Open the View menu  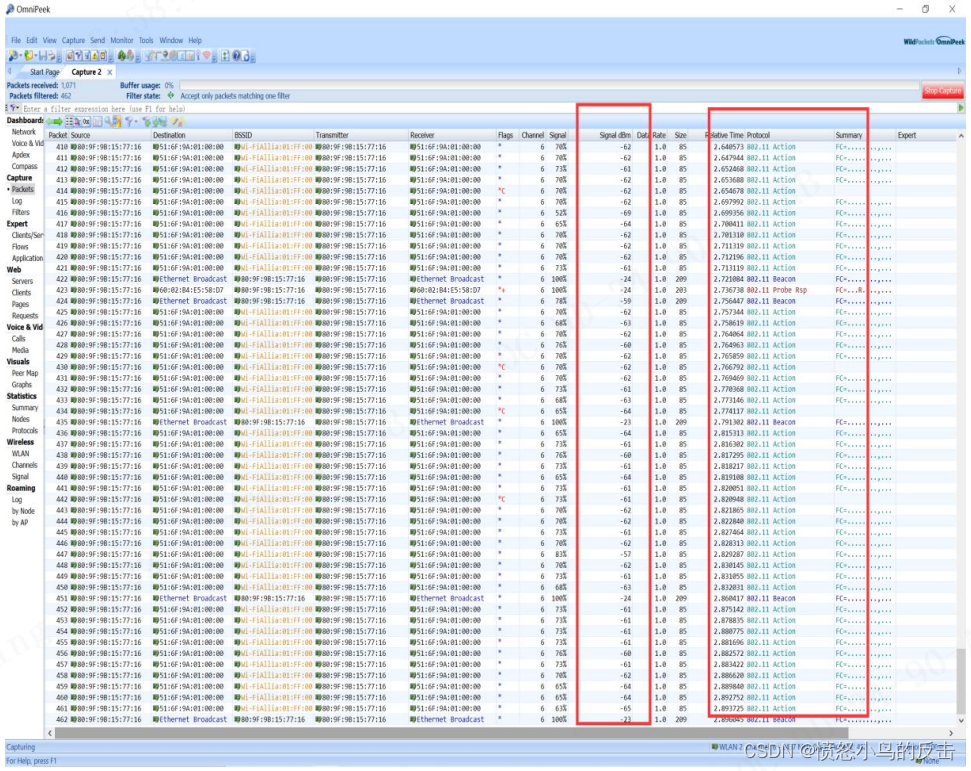click(x=50, y=40)
